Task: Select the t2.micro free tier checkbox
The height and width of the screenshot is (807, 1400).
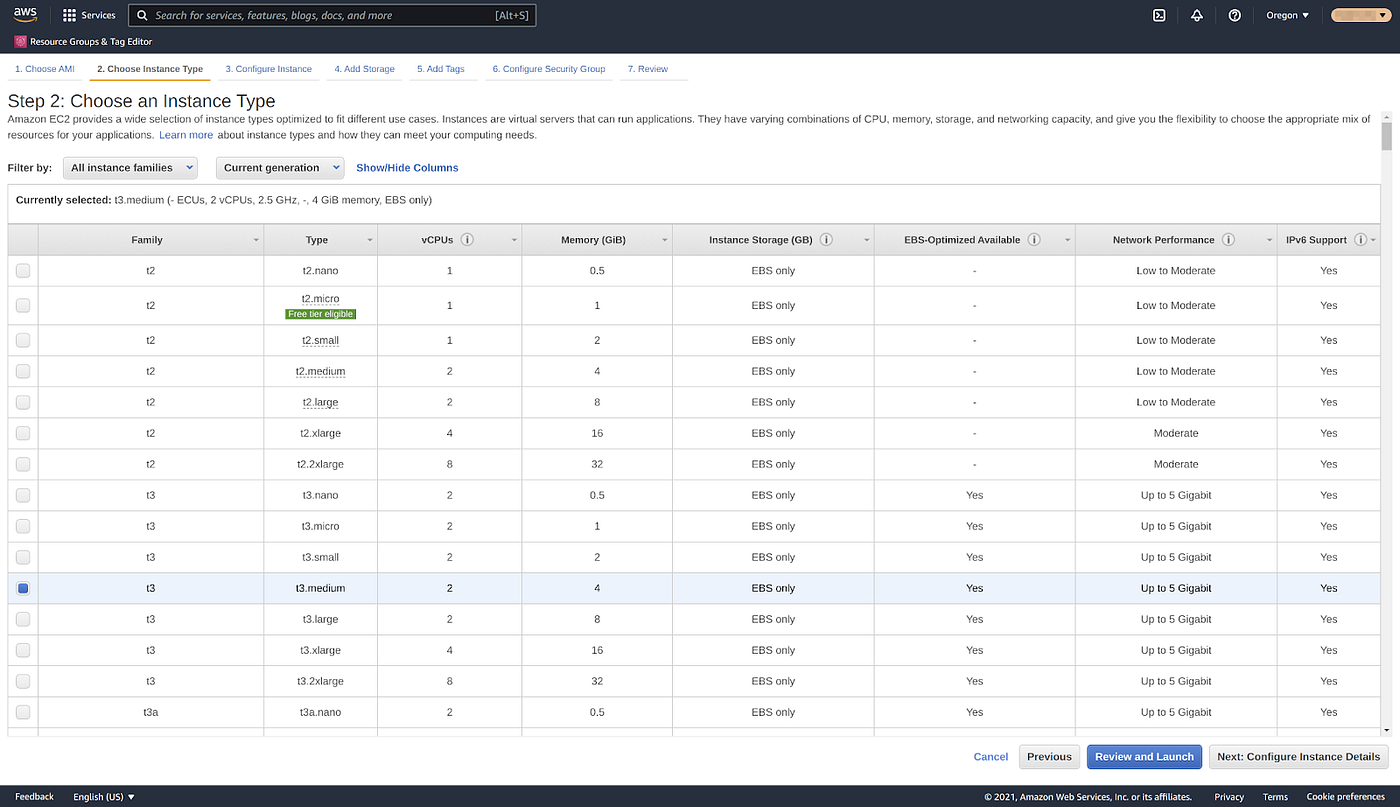Action: click(x=23, y=305)
